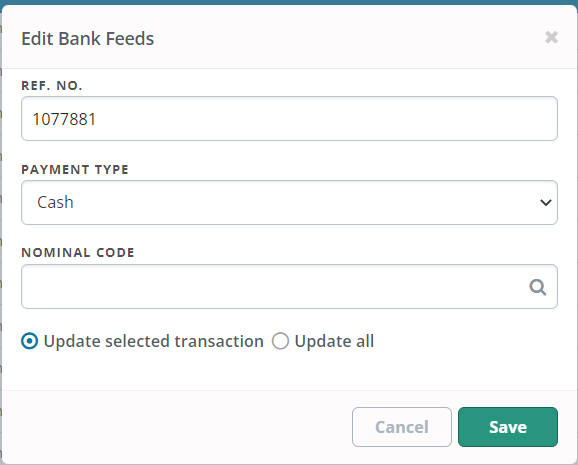Click the reference number value 1077881
Viewport: 578px width, 465px height.
click(x=64, y=119)
